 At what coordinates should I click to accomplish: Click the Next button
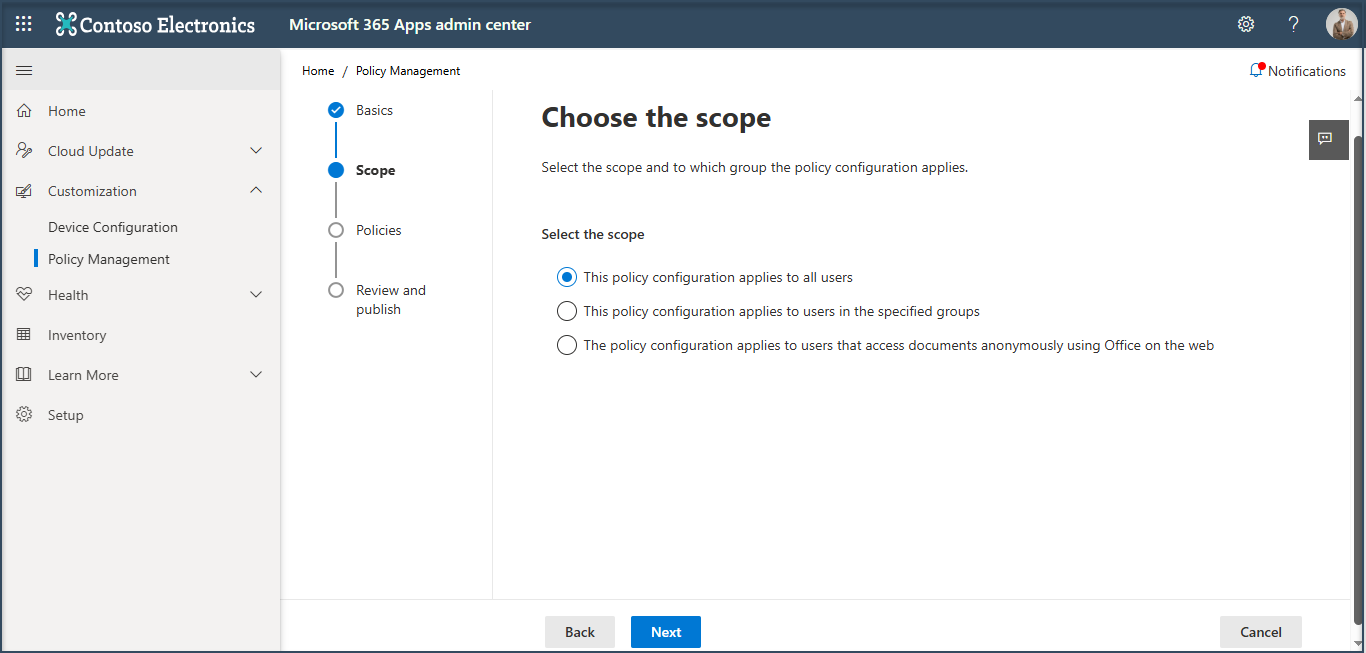click(665, 632)
